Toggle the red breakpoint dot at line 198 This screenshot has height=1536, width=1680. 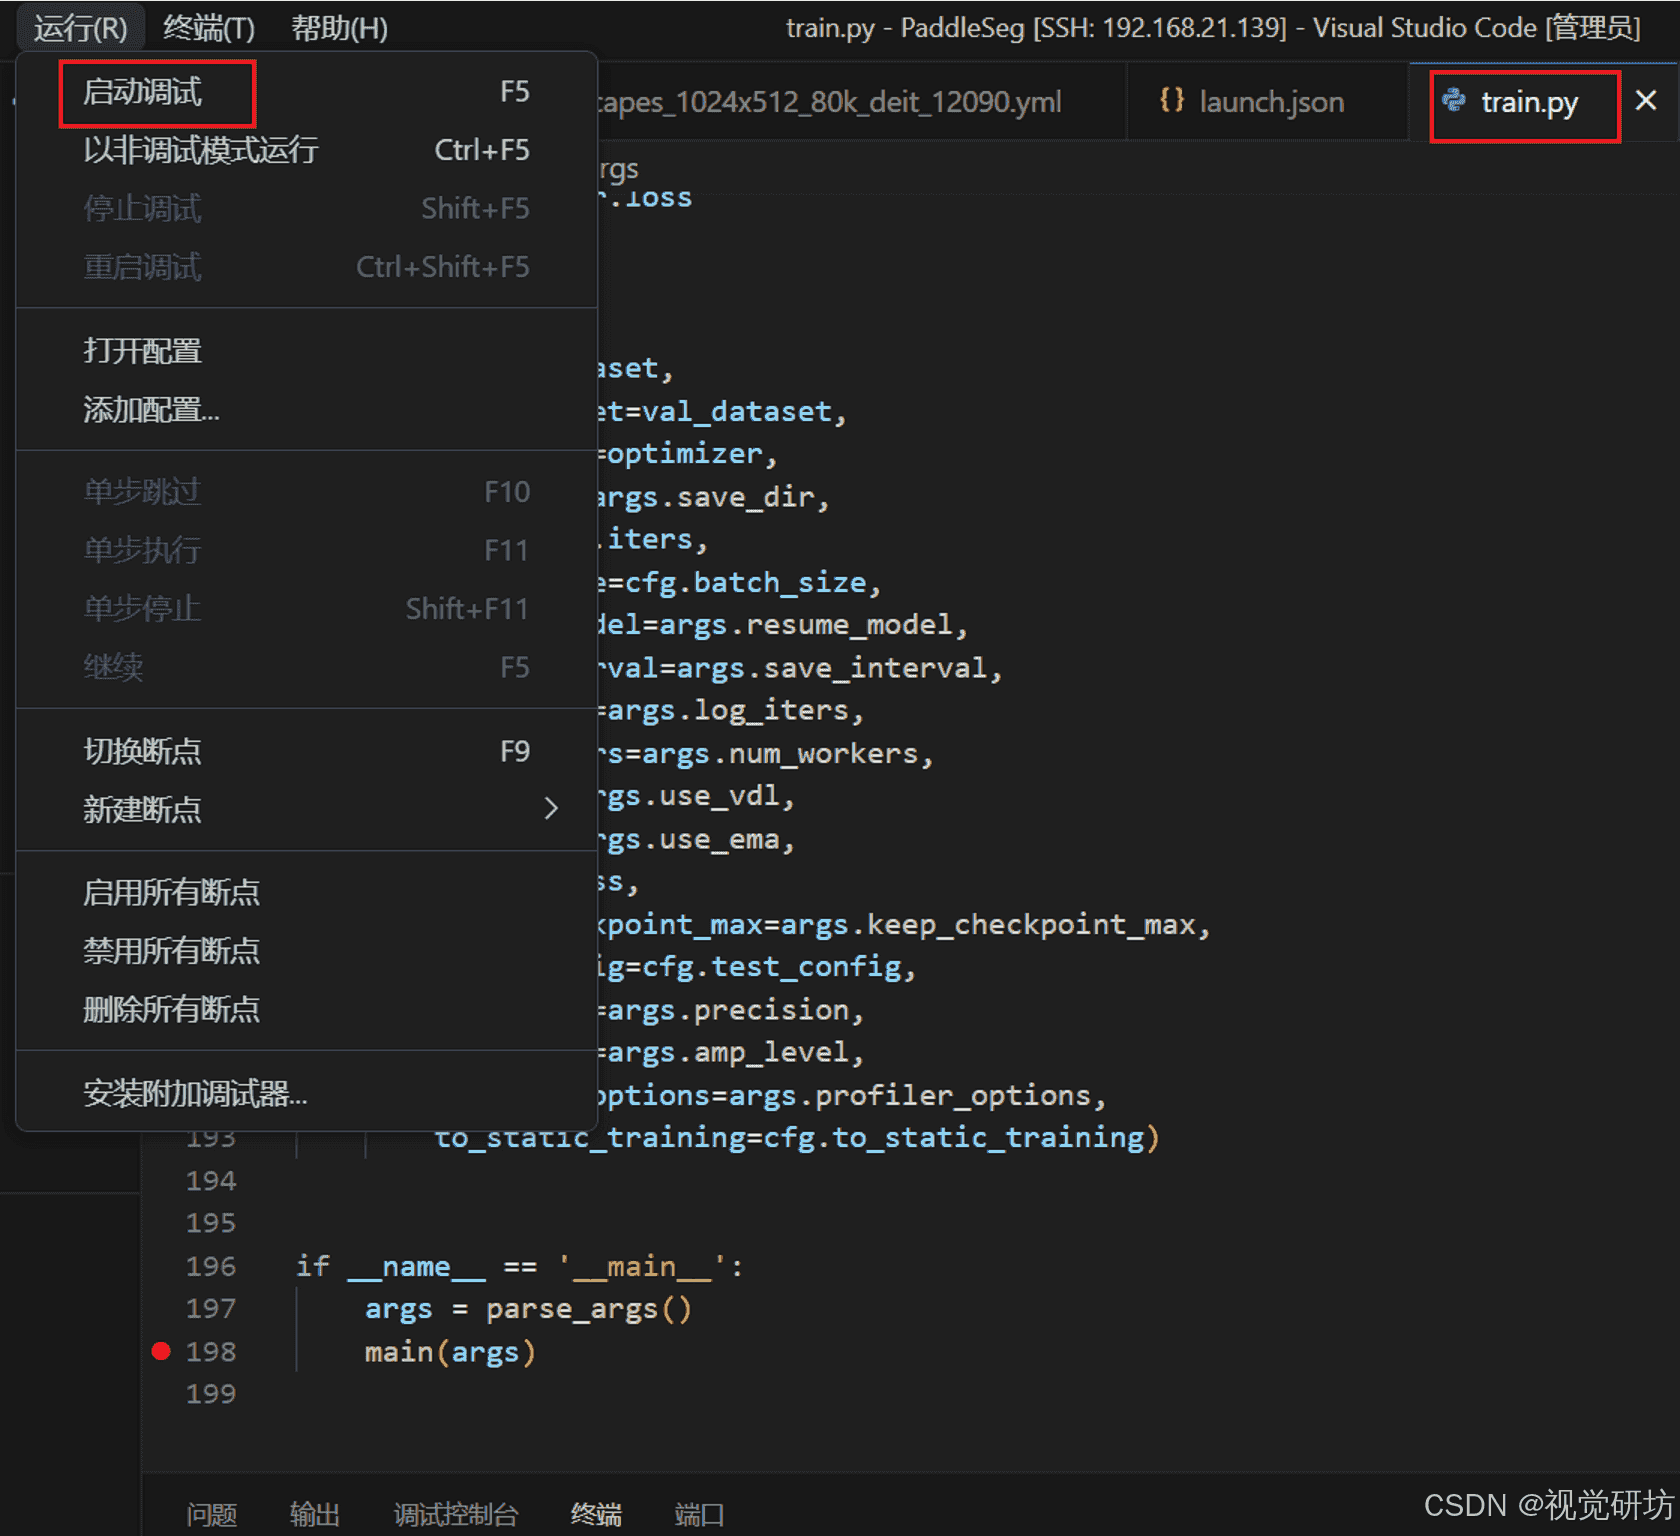tap(161, 1351)
